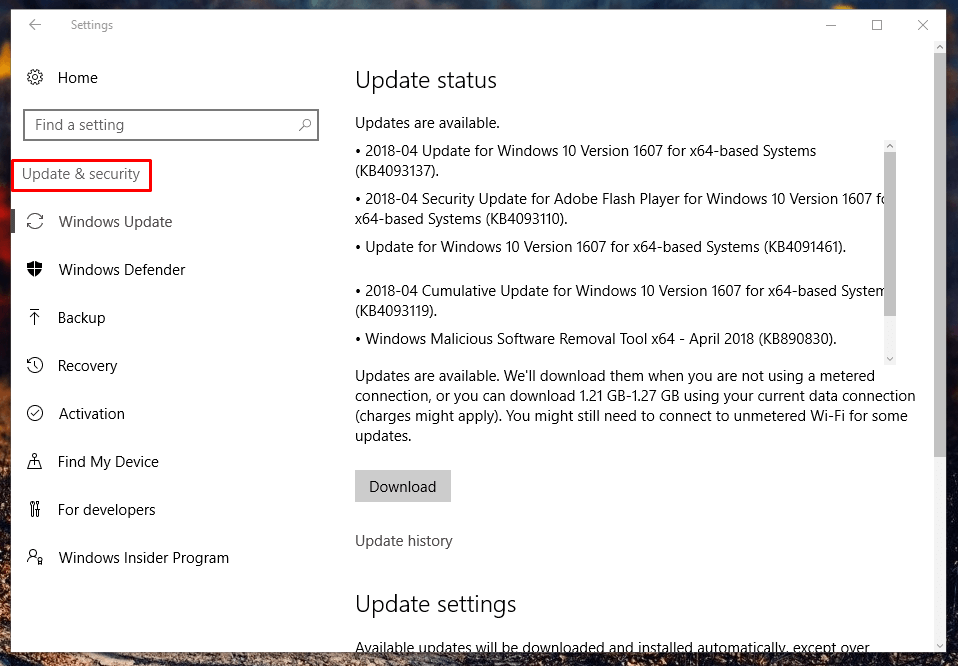Image resolution: width=958 pixels, height=666 pixels.
Task: Click the Find a setting search box
Action: [x=171, y=125]
